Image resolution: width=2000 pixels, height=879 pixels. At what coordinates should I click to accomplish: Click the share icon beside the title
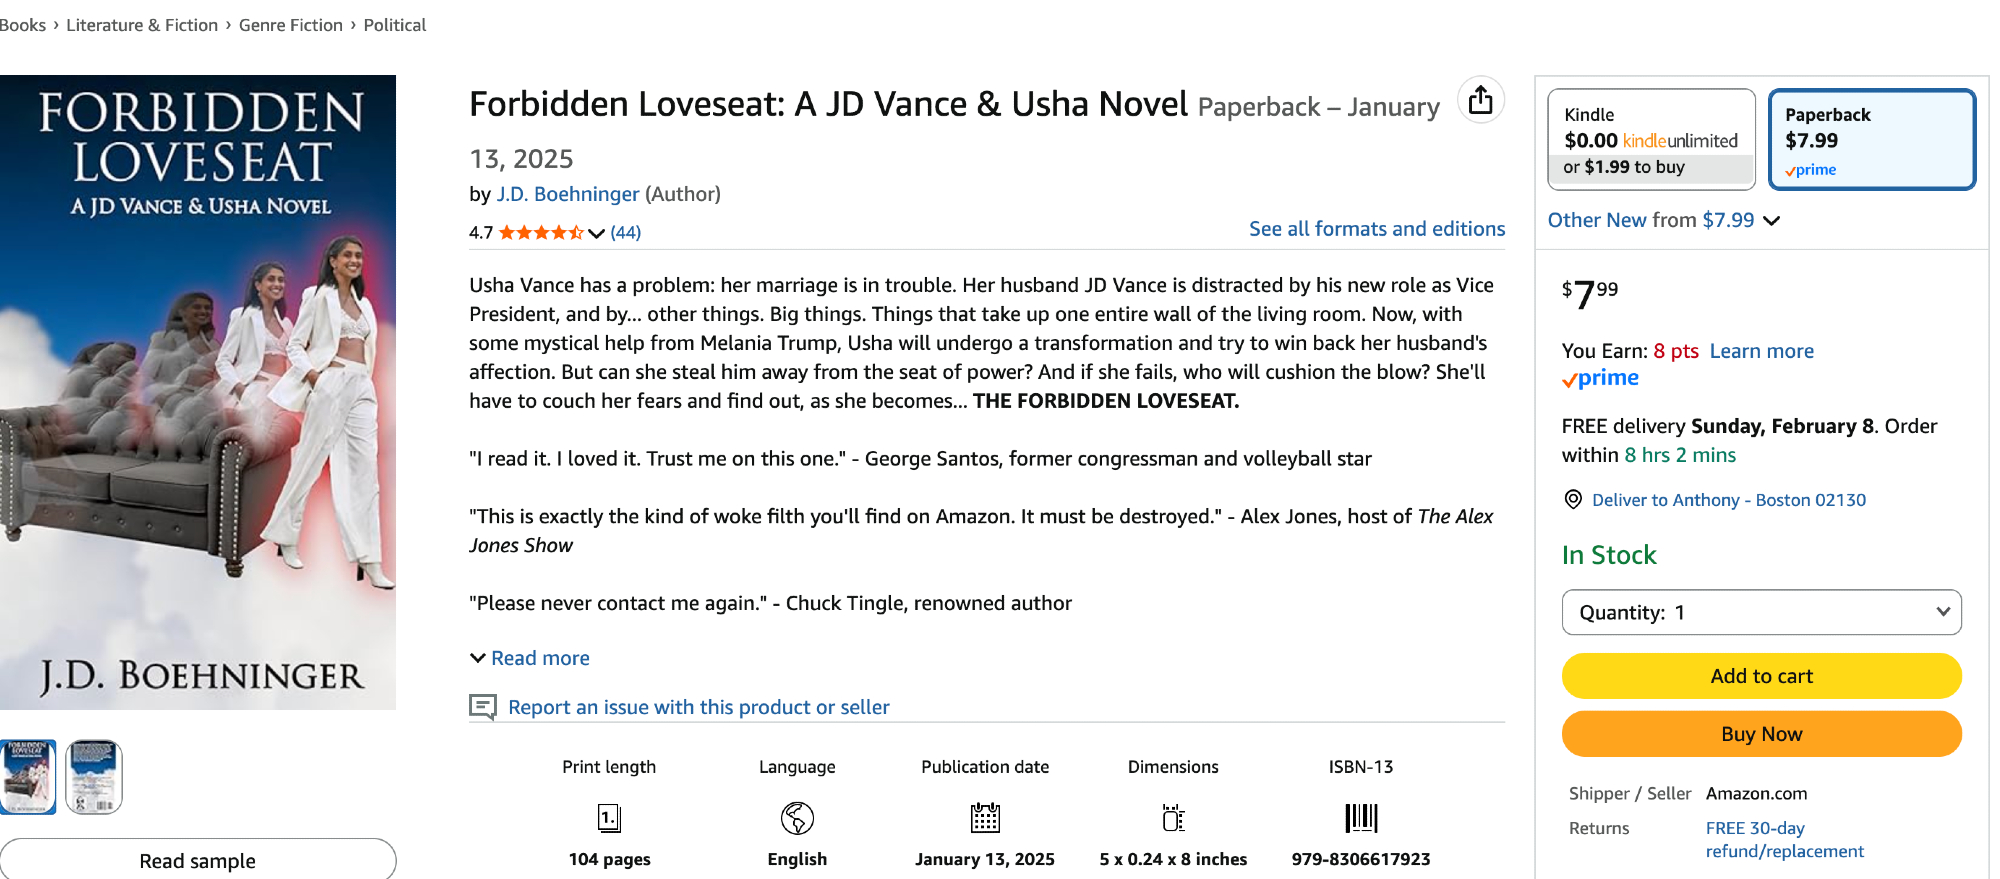[x=1481, y=100]
